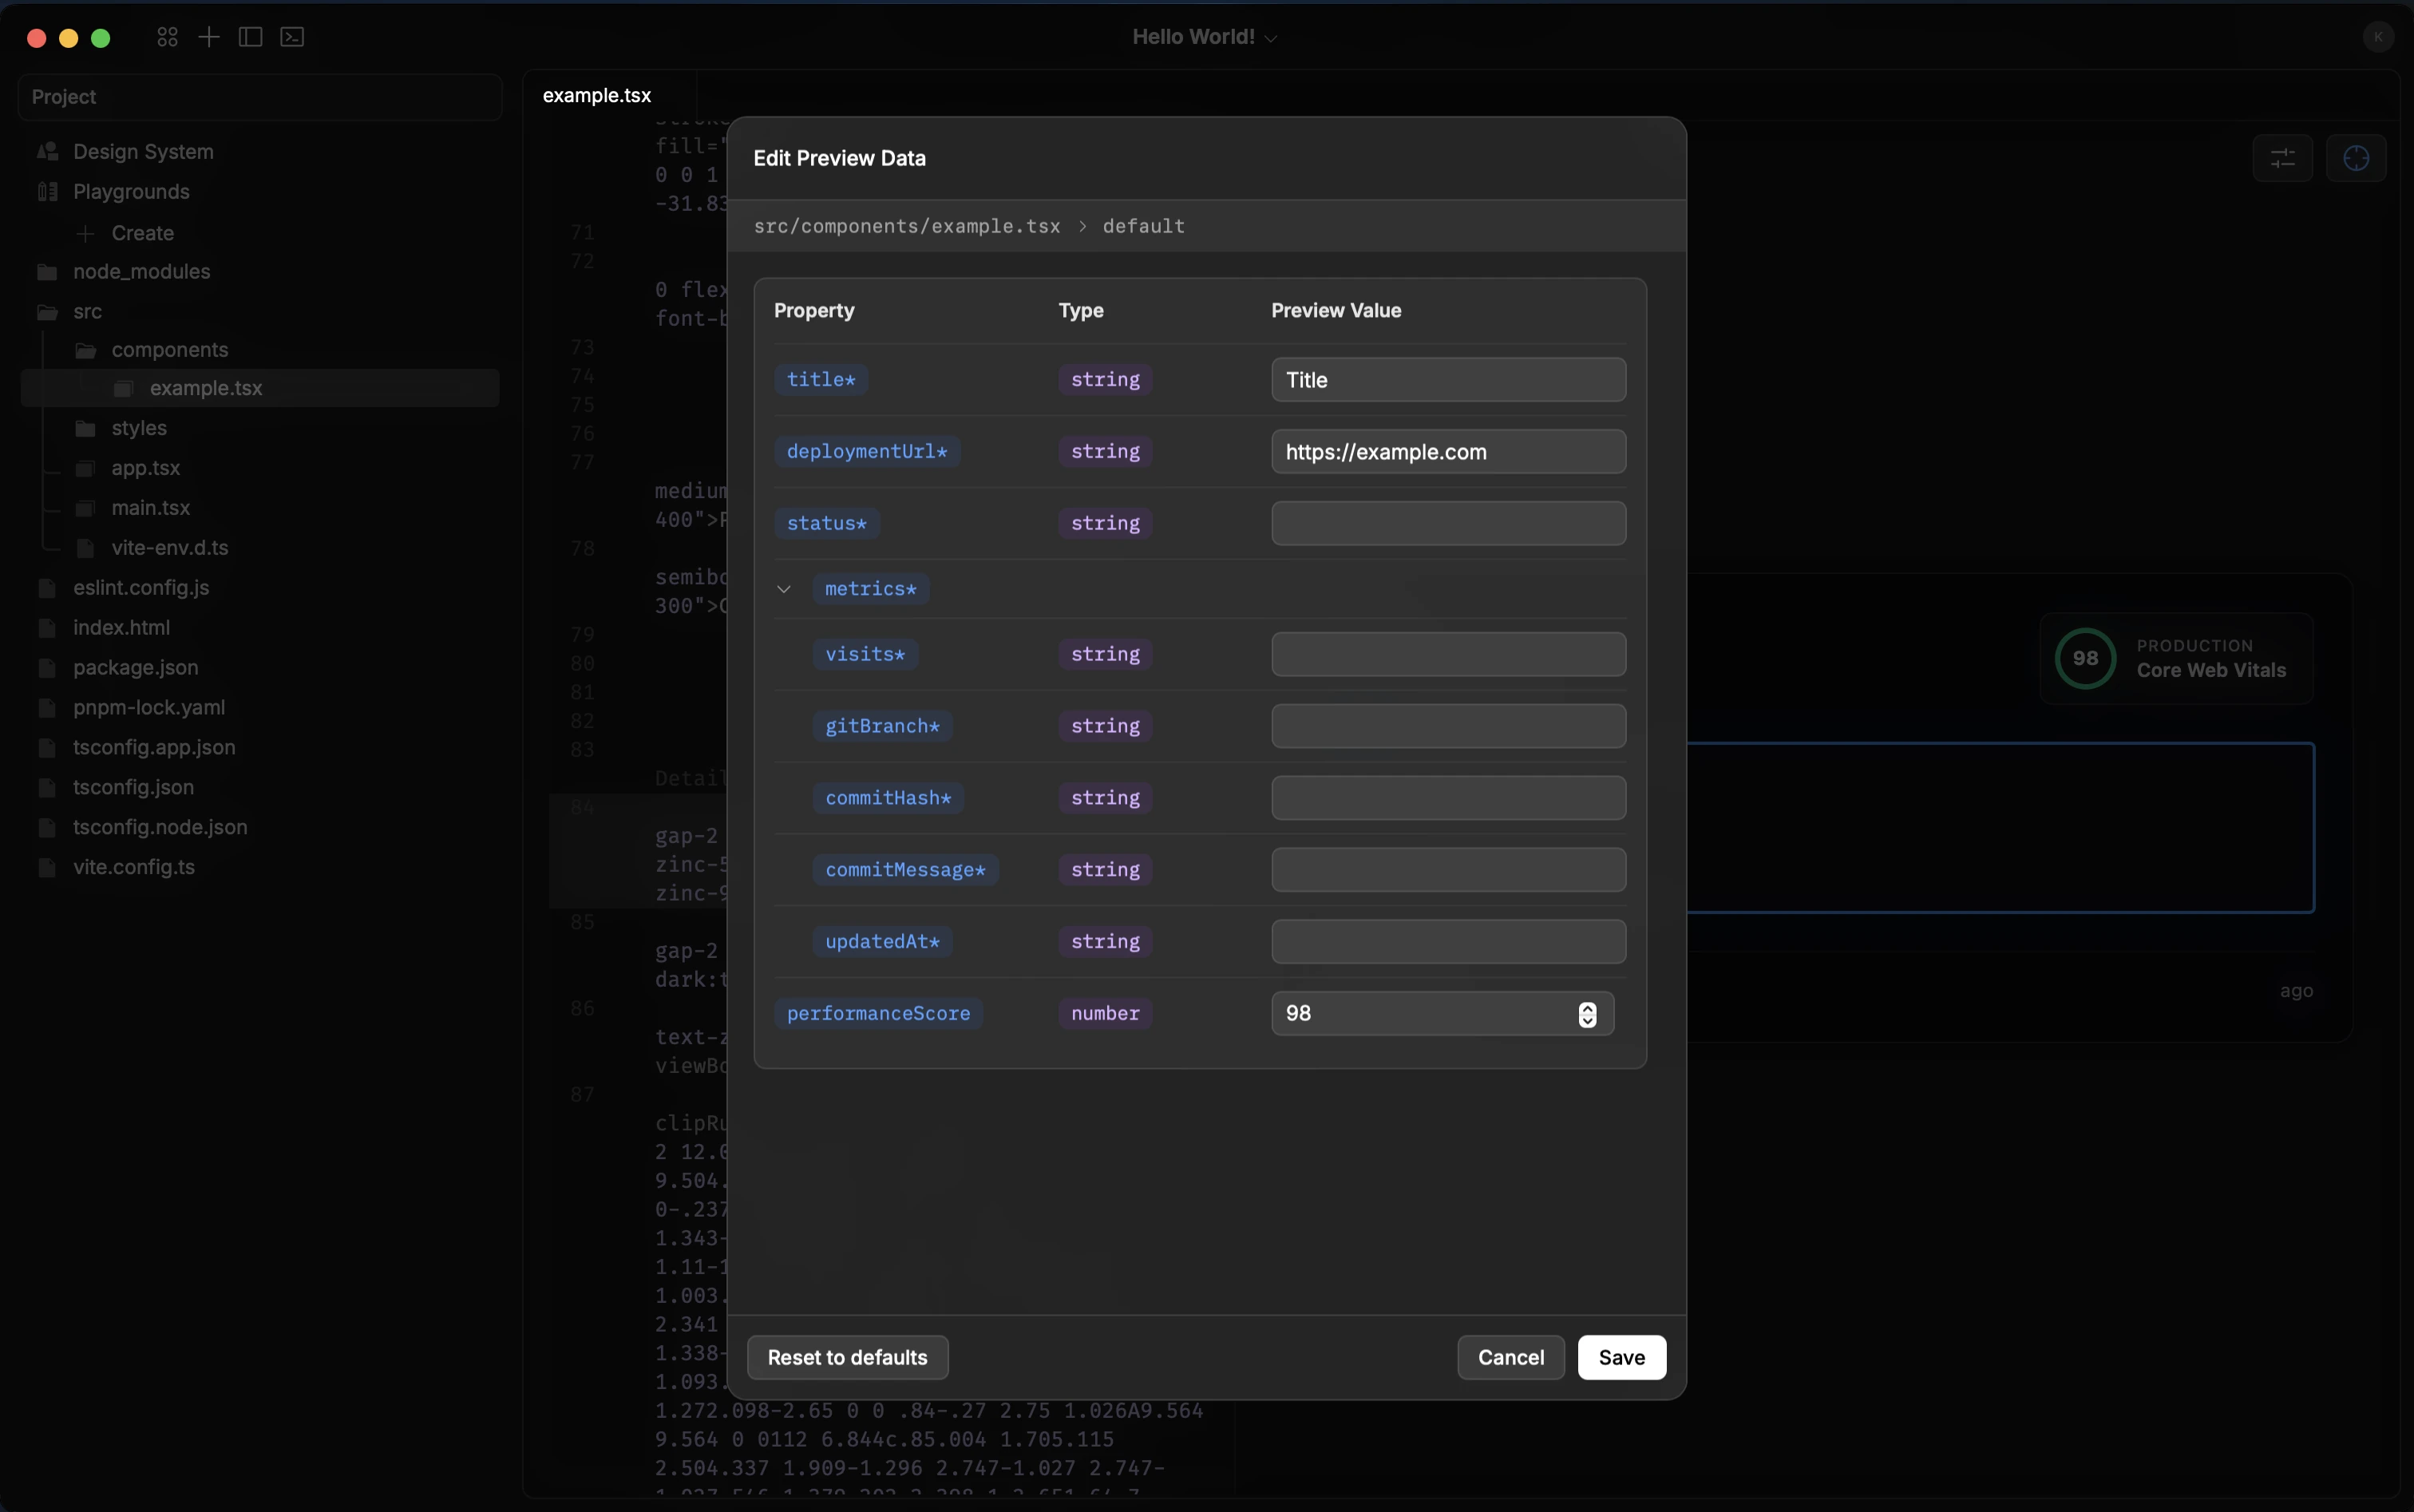Viewport: 2414px width, 1512px height.
Task: Click the Core Web Vitals score badge
Action: 2176,659
